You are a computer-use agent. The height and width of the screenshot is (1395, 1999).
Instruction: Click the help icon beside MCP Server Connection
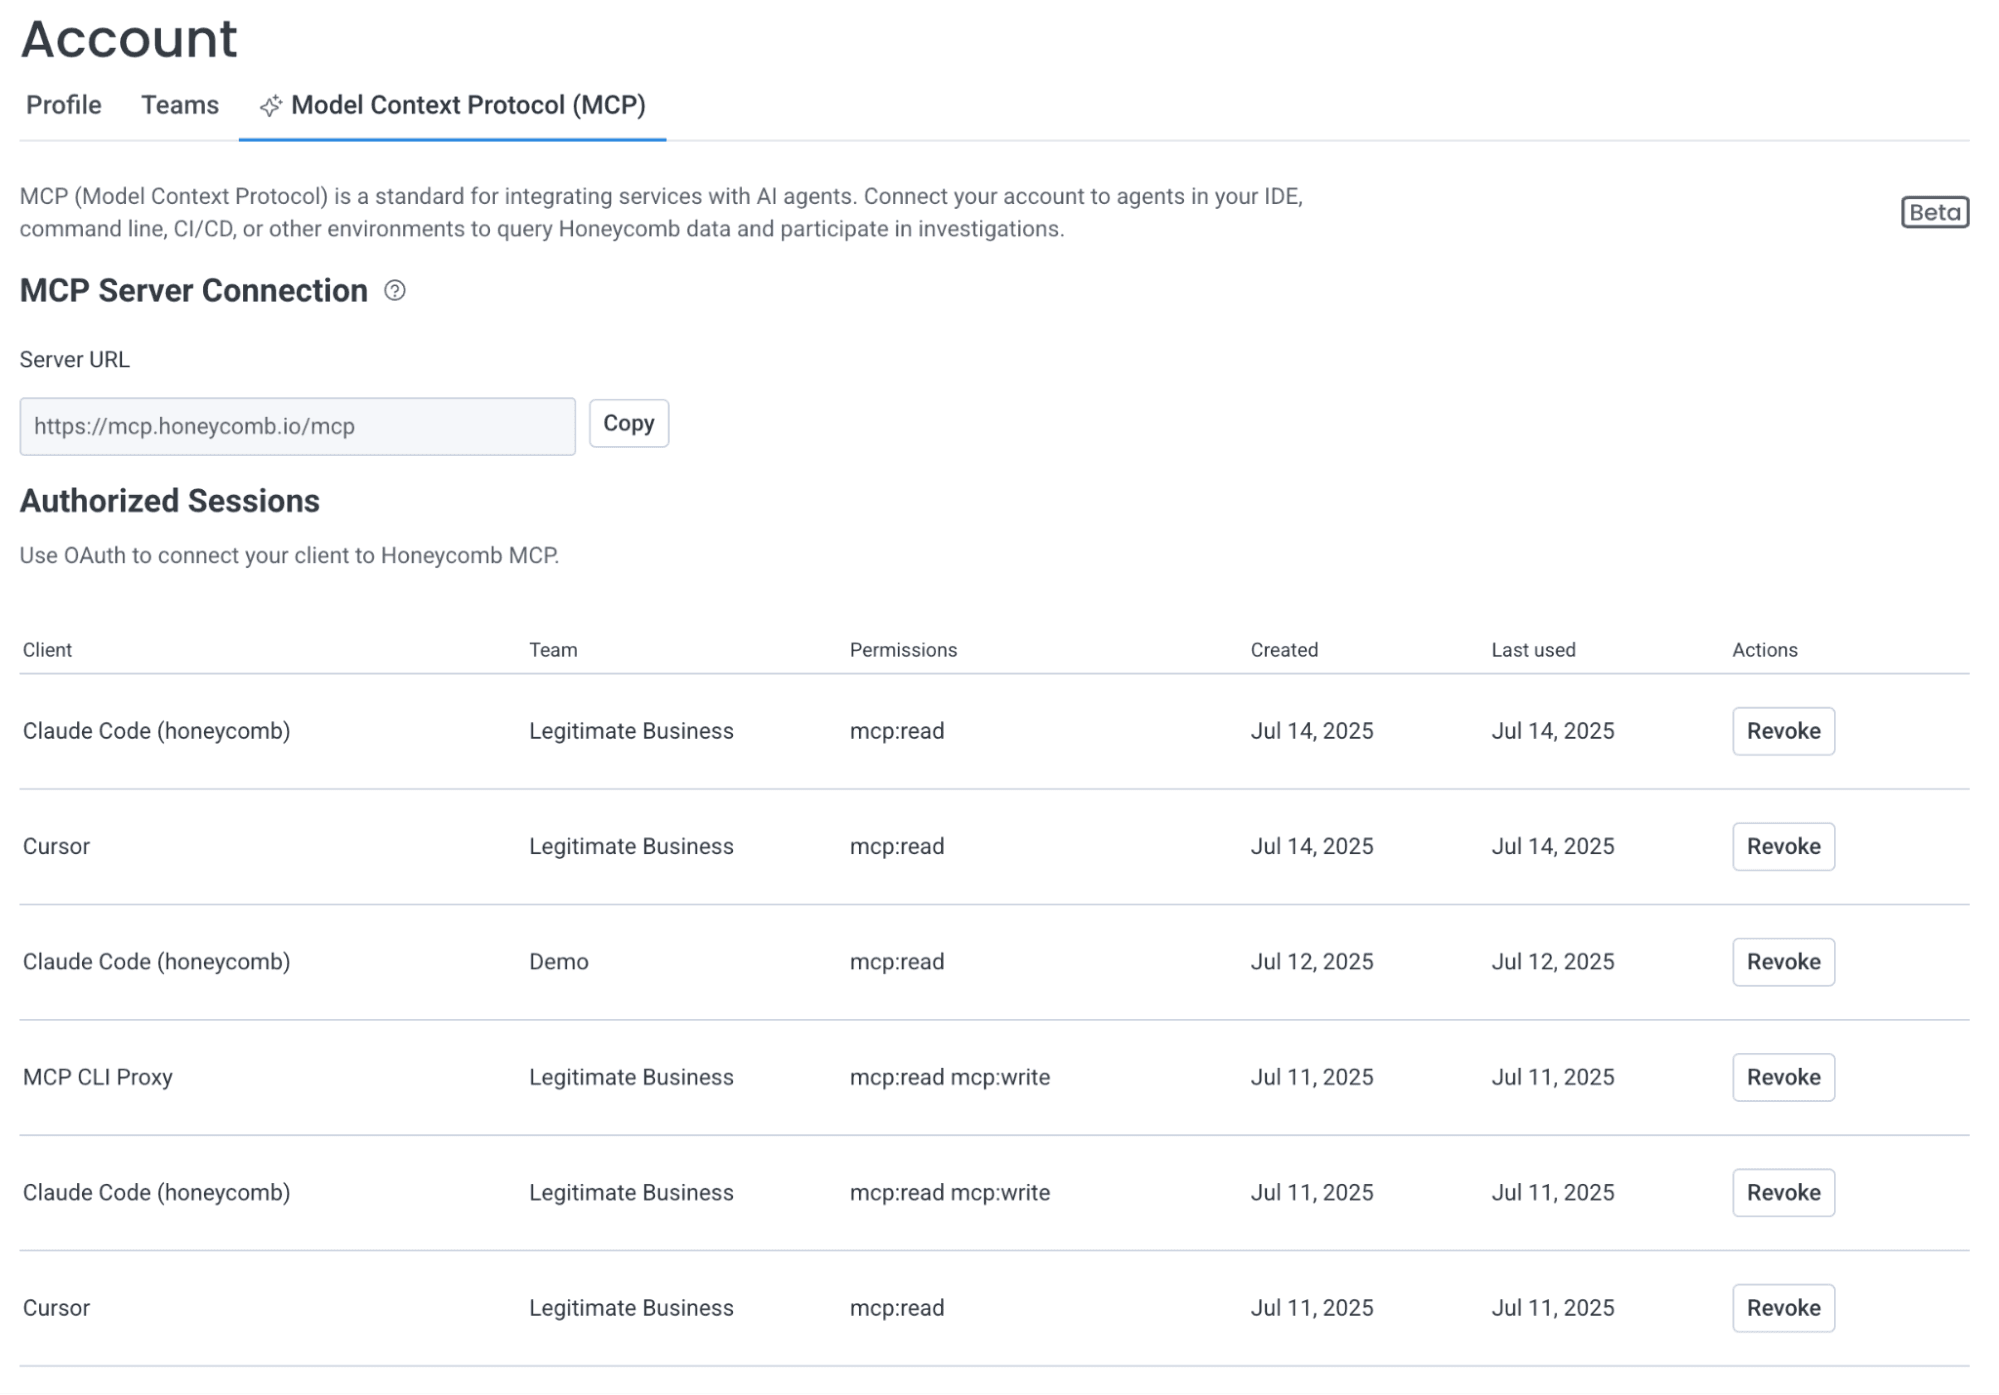pos(395,291)
